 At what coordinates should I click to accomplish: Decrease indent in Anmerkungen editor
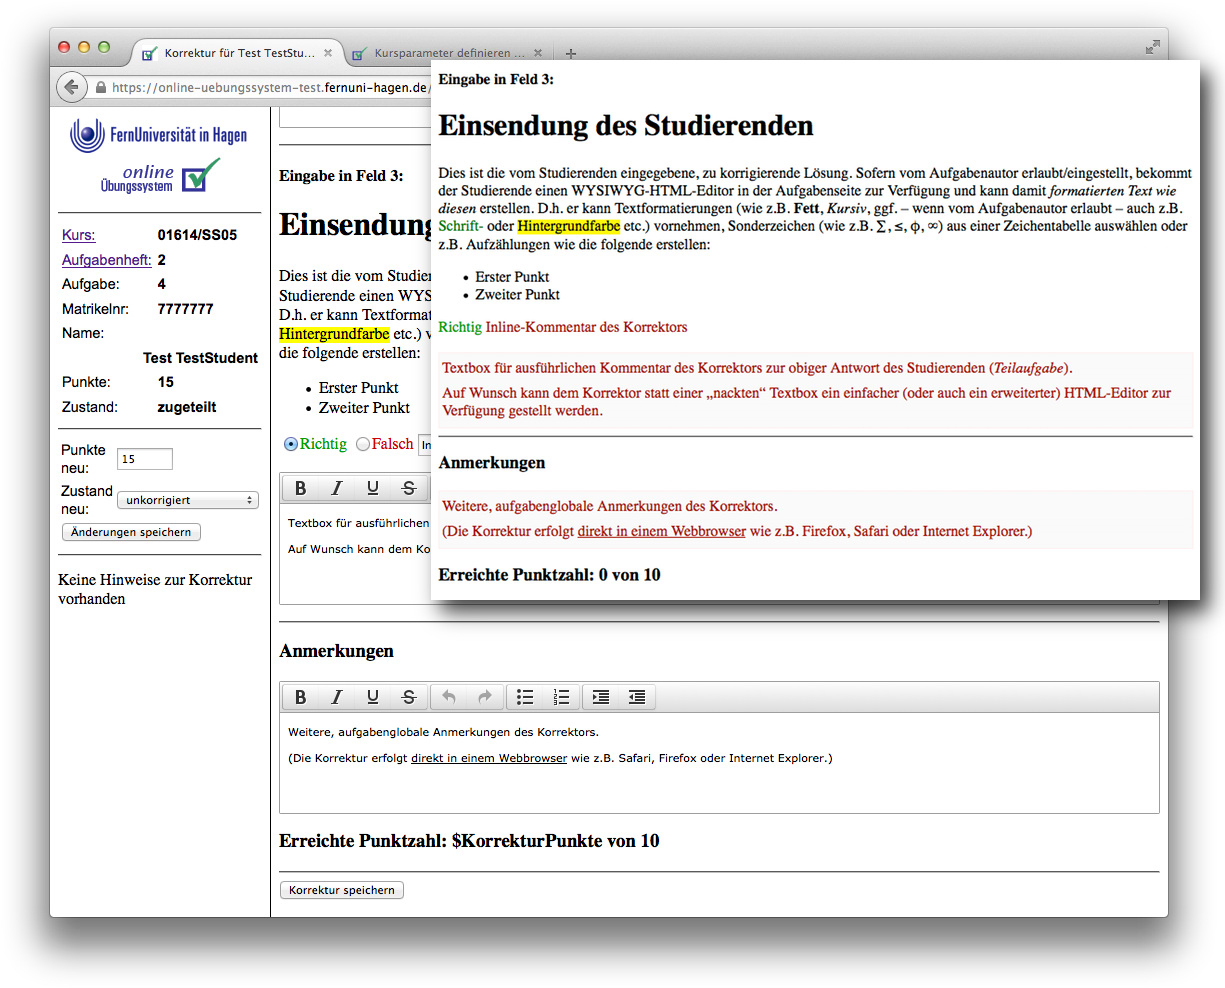[637, 697]
